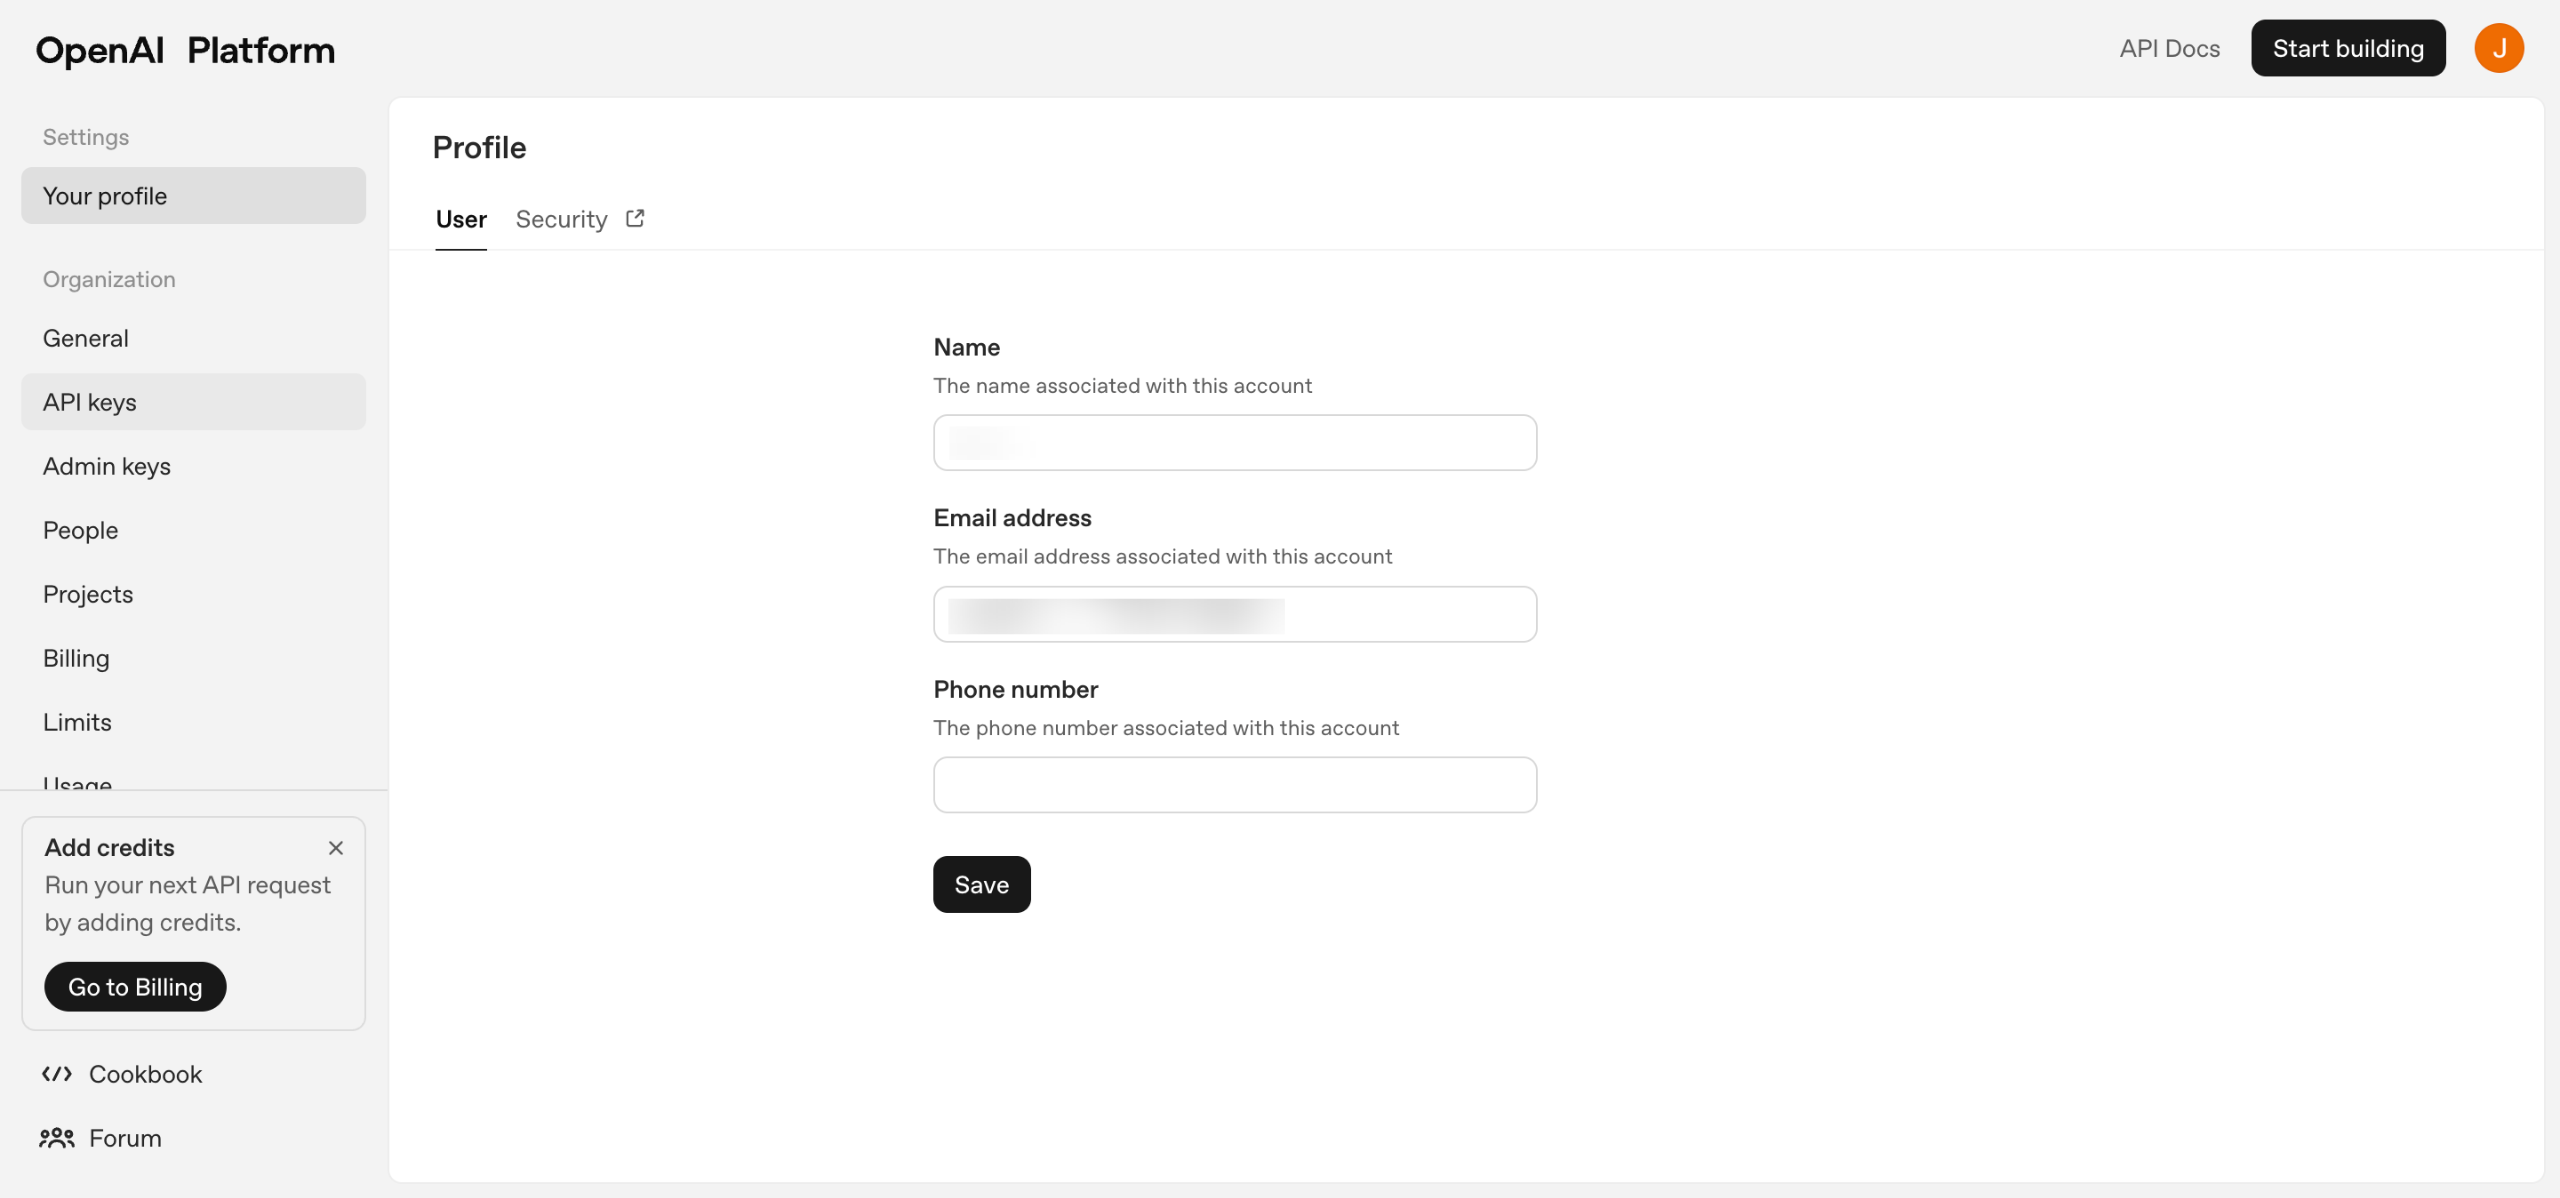
Task: Select Projects in the sidebar
Action: (x=88, y=594)
